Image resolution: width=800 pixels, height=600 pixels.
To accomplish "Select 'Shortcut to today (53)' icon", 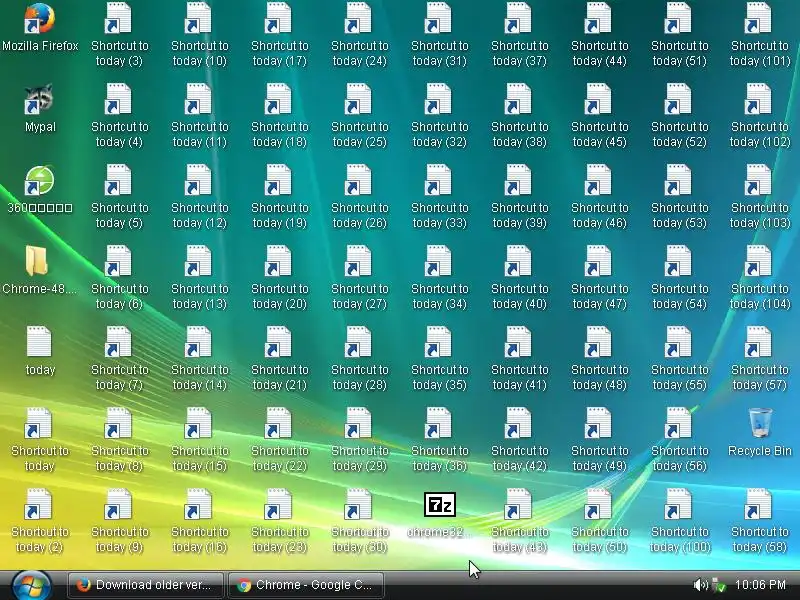I will pyautogui.click(x=680, y=197).
